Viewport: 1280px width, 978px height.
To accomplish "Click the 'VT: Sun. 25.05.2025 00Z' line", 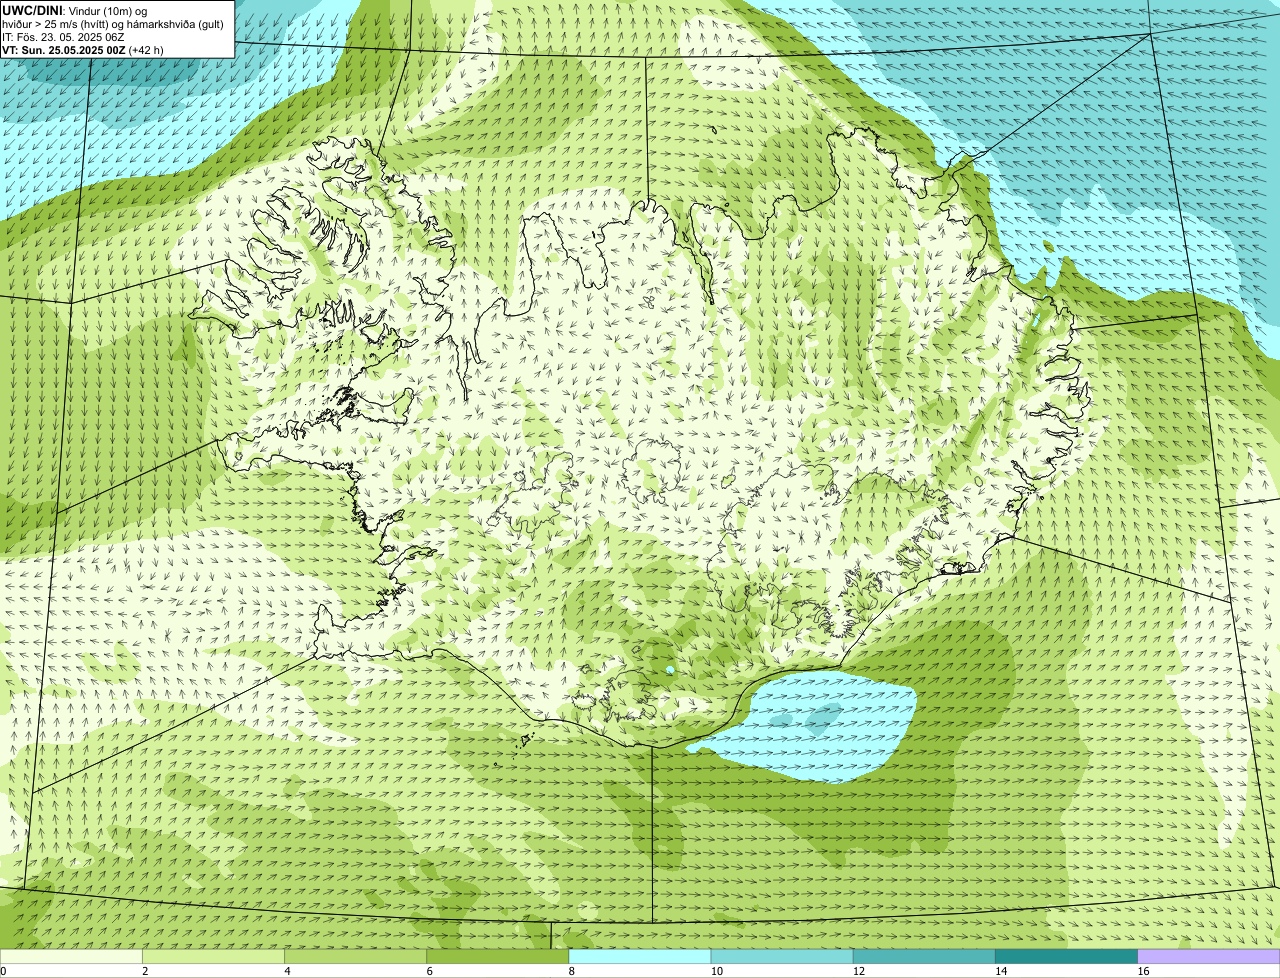I will click(x=63, y=49).
